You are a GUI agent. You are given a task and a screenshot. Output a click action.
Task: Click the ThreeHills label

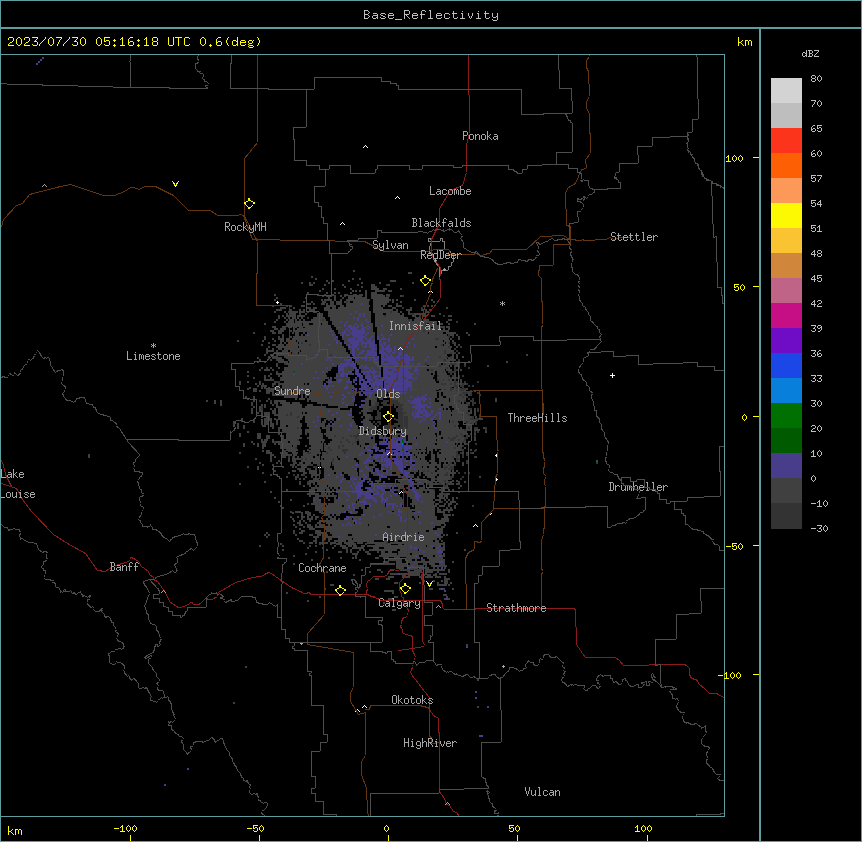coord(537,418)
